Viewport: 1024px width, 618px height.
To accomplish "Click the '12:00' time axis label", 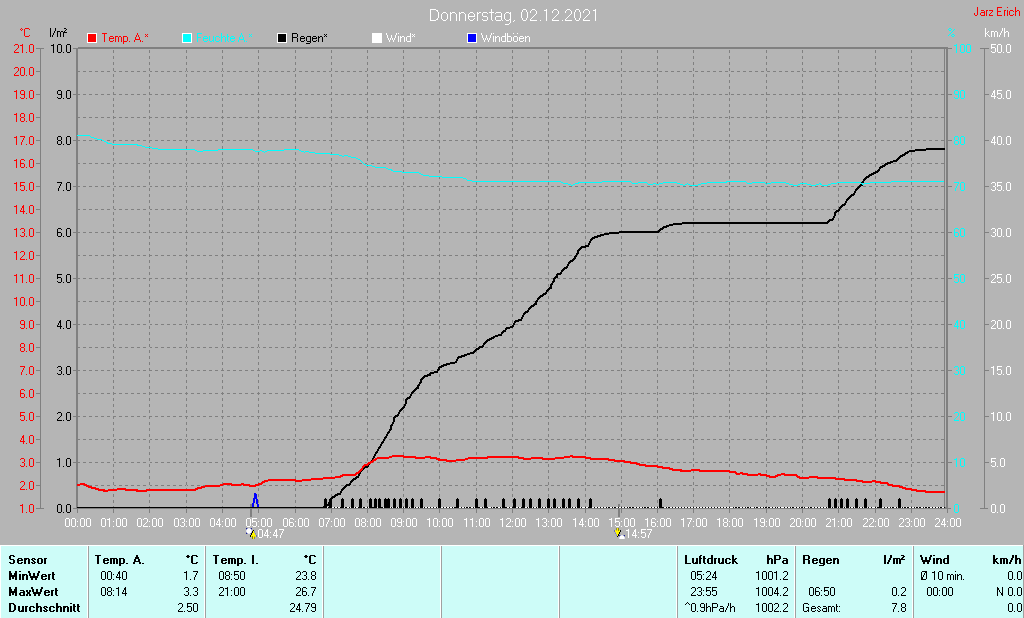I will click(513, 523).
